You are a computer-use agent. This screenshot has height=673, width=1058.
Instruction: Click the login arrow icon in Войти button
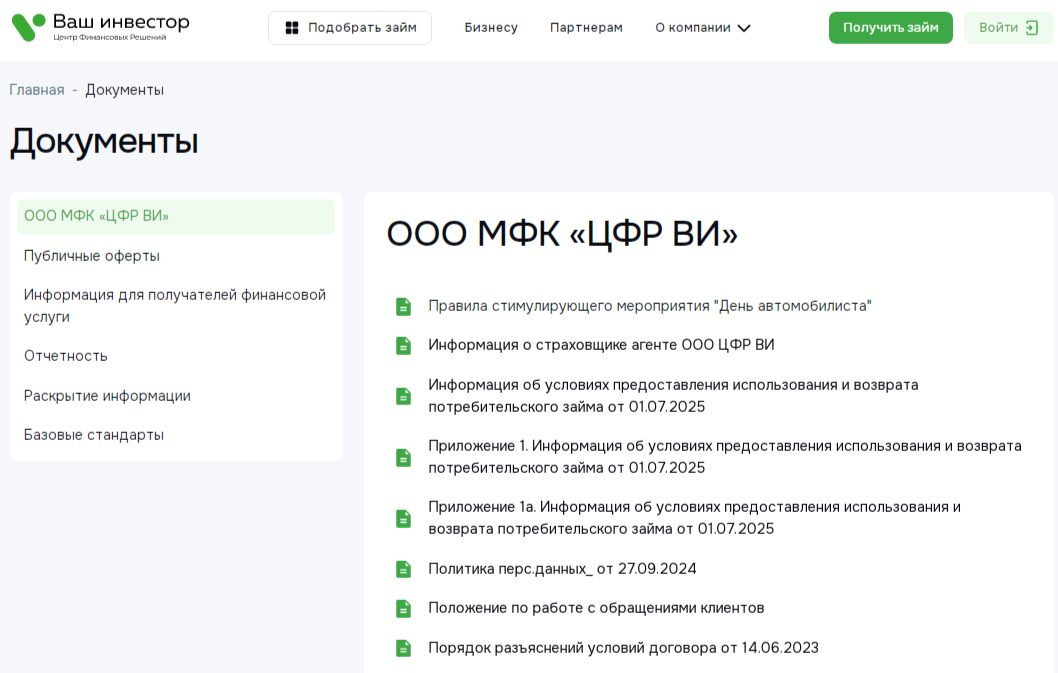coord(1028,27)
